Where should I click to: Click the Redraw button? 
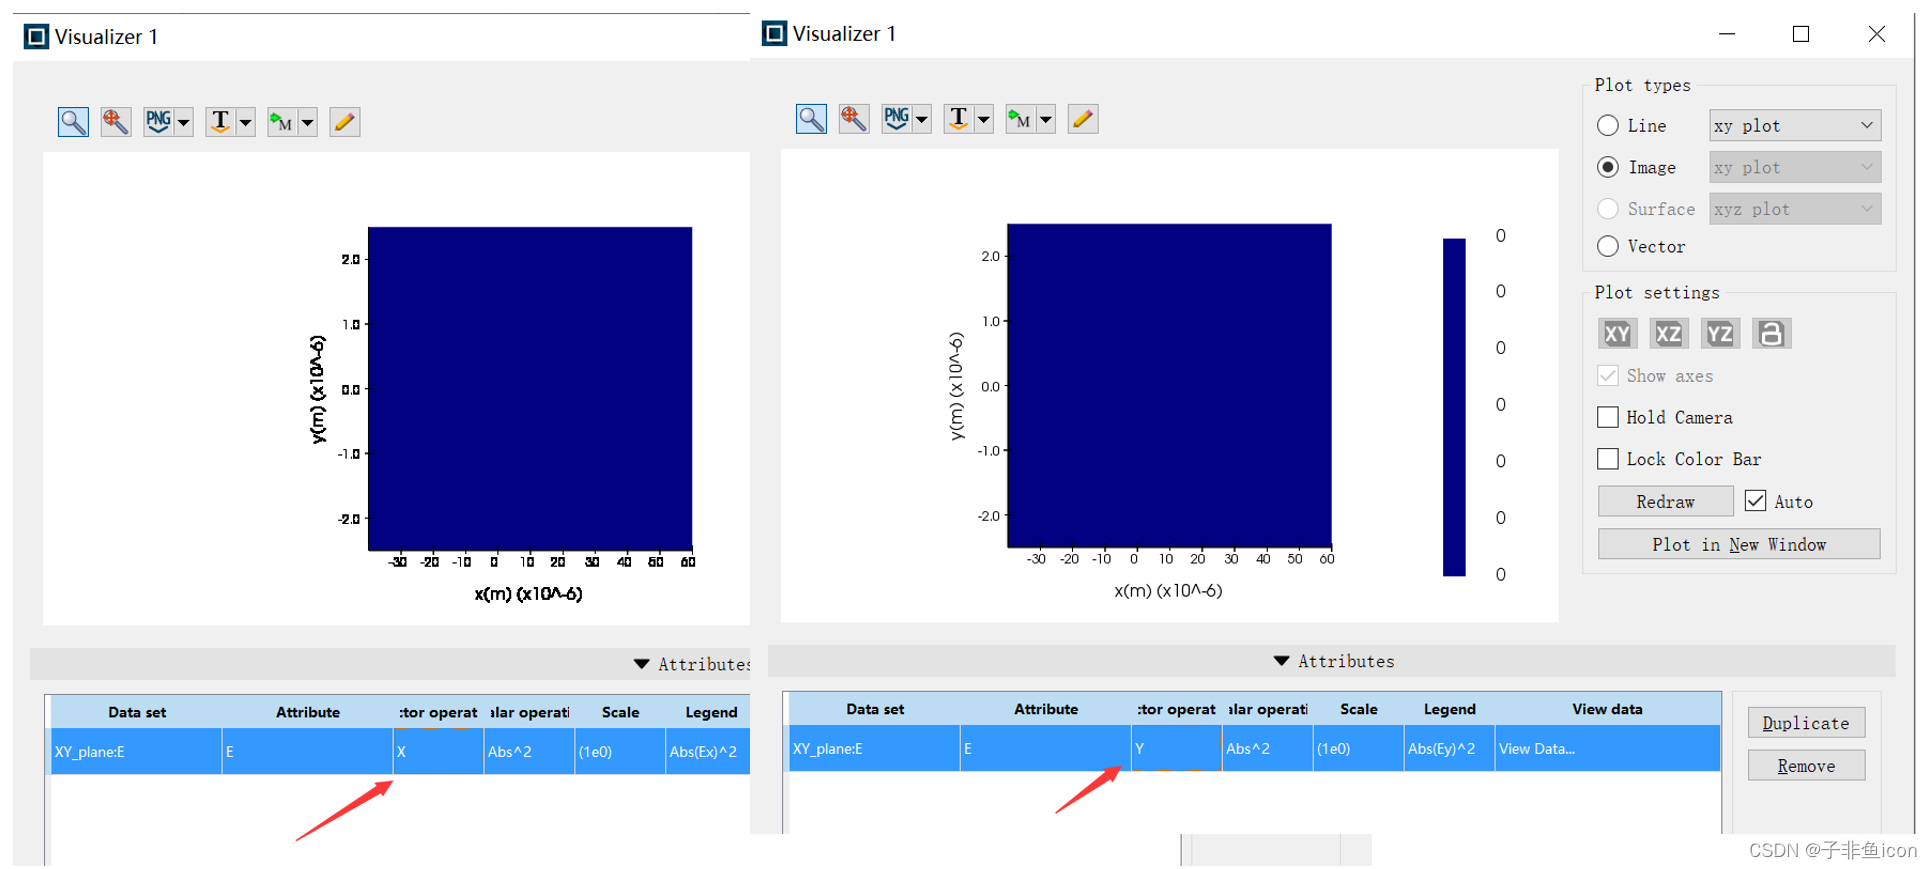tap(1665, 502)
